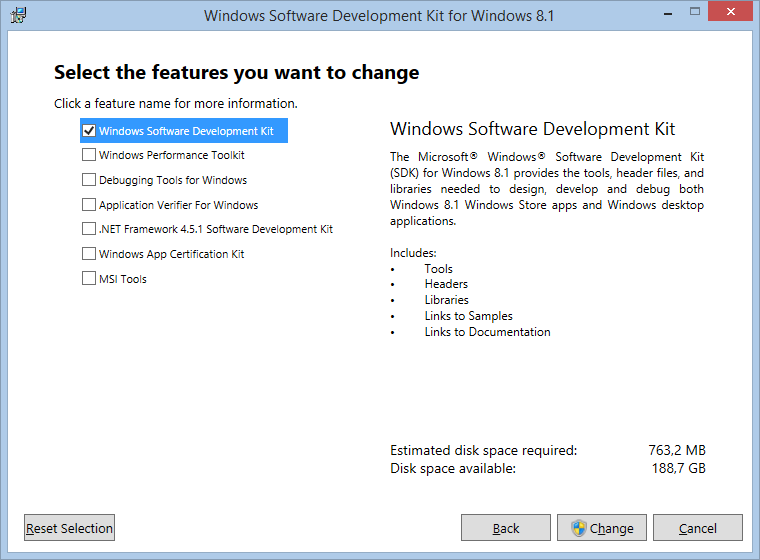
Task: Click Change to apply feature changes
Action: pyautogui.click(x=602, y=528)
